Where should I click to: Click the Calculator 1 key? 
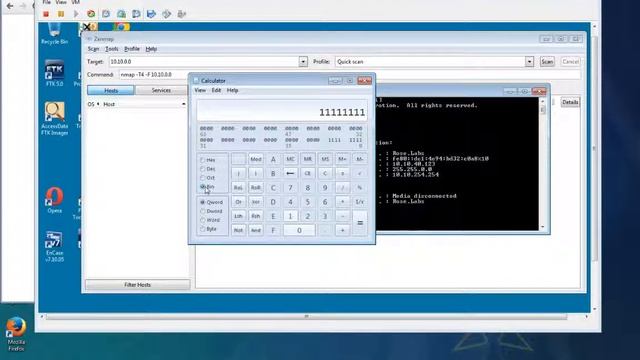tap(290, 216)
